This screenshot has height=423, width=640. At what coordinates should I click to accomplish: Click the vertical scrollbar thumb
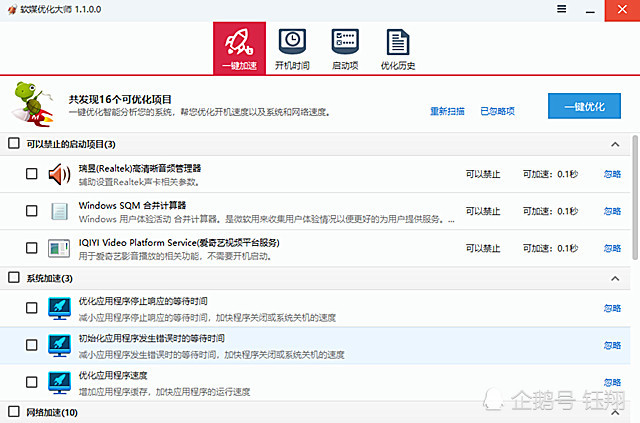tap(635, 198)
